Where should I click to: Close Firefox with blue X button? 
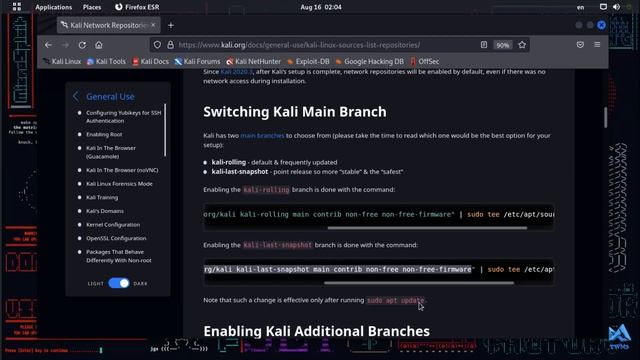tap(601, 25)
